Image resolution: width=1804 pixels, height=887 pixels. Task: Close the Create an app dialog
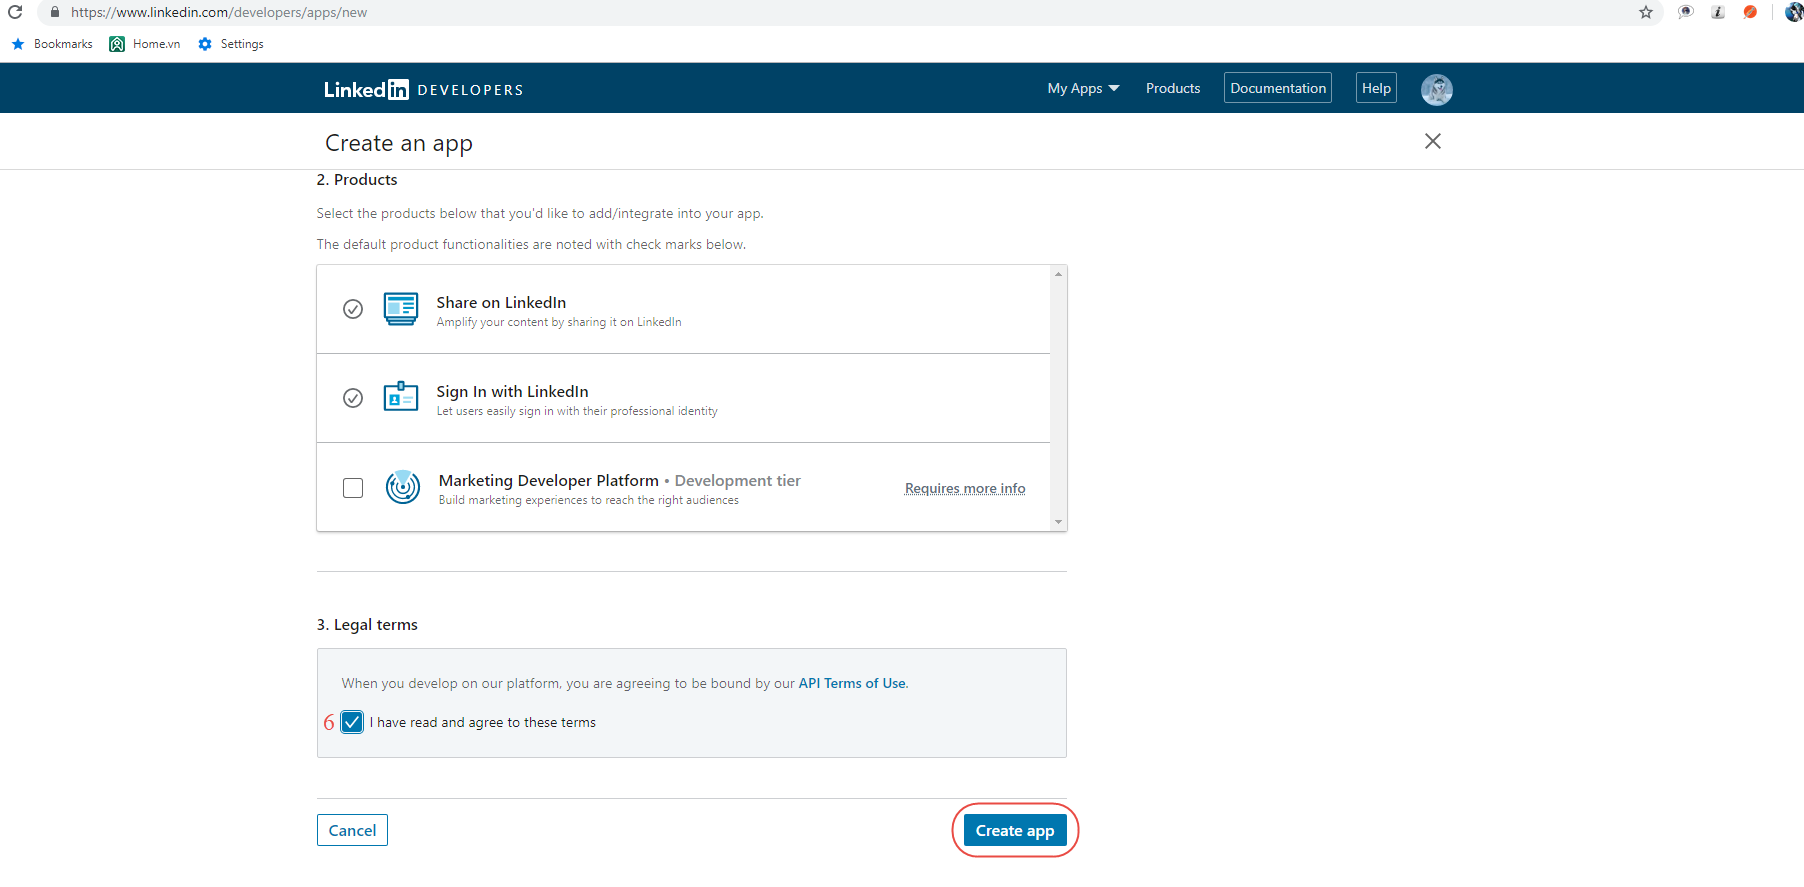click(1433, 141)
